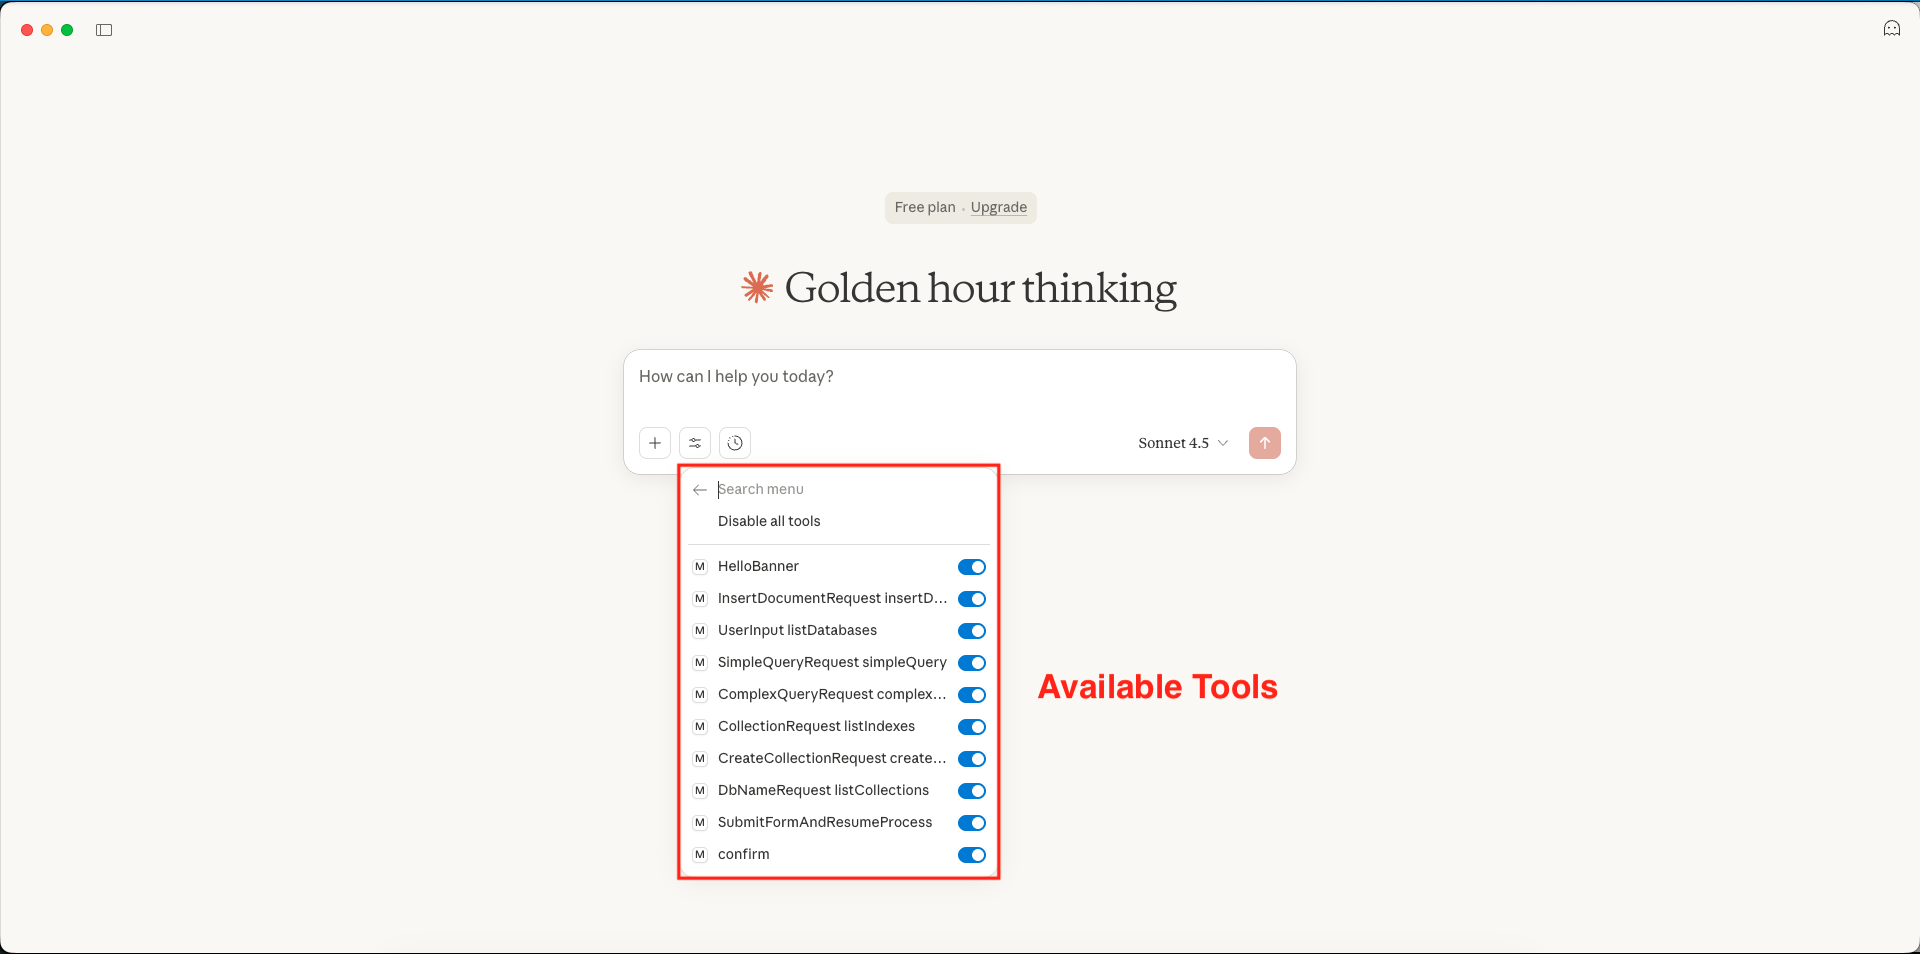Viewport: 1920px width, 954px height.
Task: Click the clock extended thinking icon
Action: pos(735,443)
